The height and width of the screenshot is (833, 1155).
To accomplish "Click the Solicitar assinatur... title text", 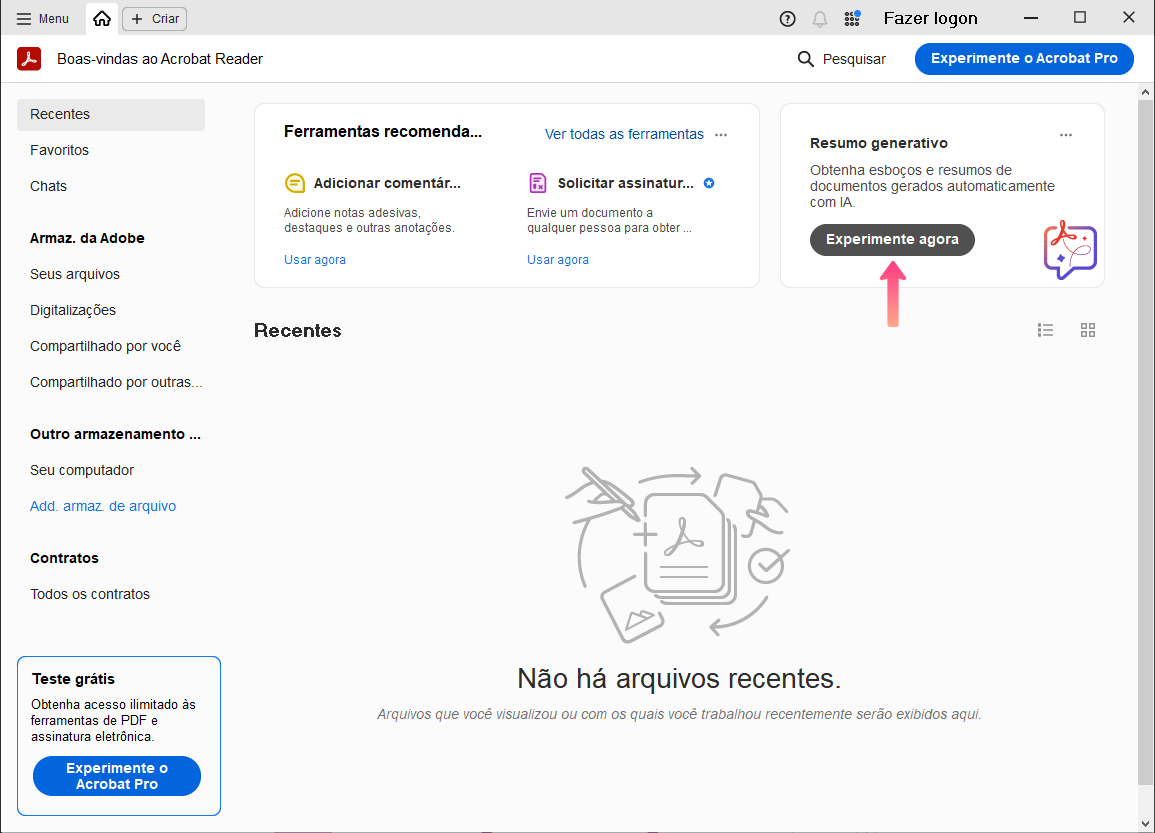I will tap(625, 183).
